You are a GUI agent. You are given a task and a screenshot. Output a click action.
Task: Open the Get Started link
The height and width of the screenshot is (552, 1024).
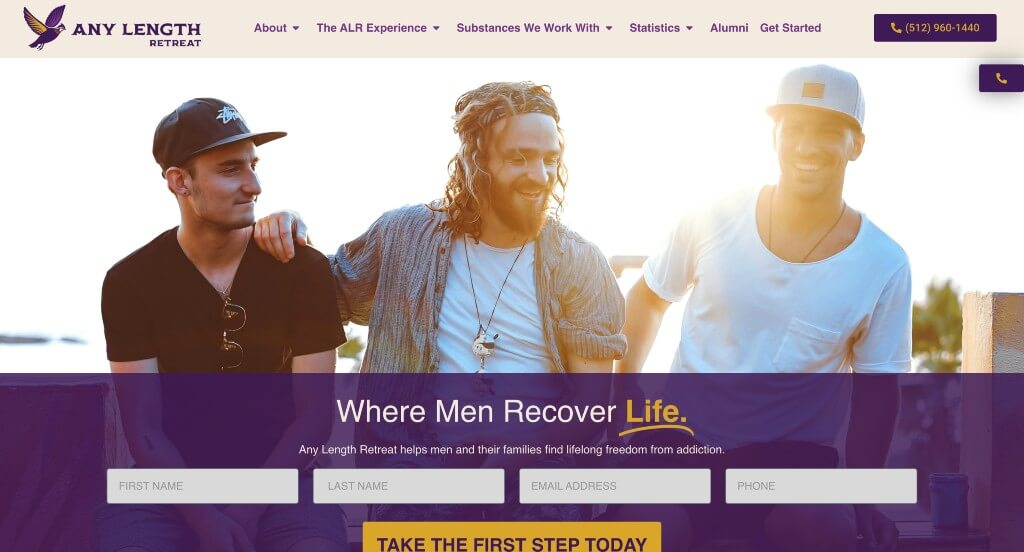790,28
